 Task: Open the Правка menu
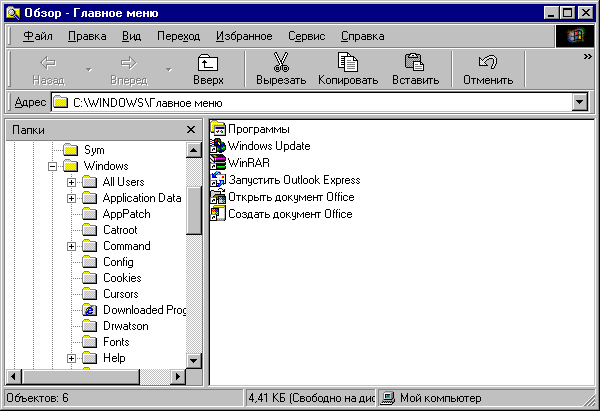point(87,36)
